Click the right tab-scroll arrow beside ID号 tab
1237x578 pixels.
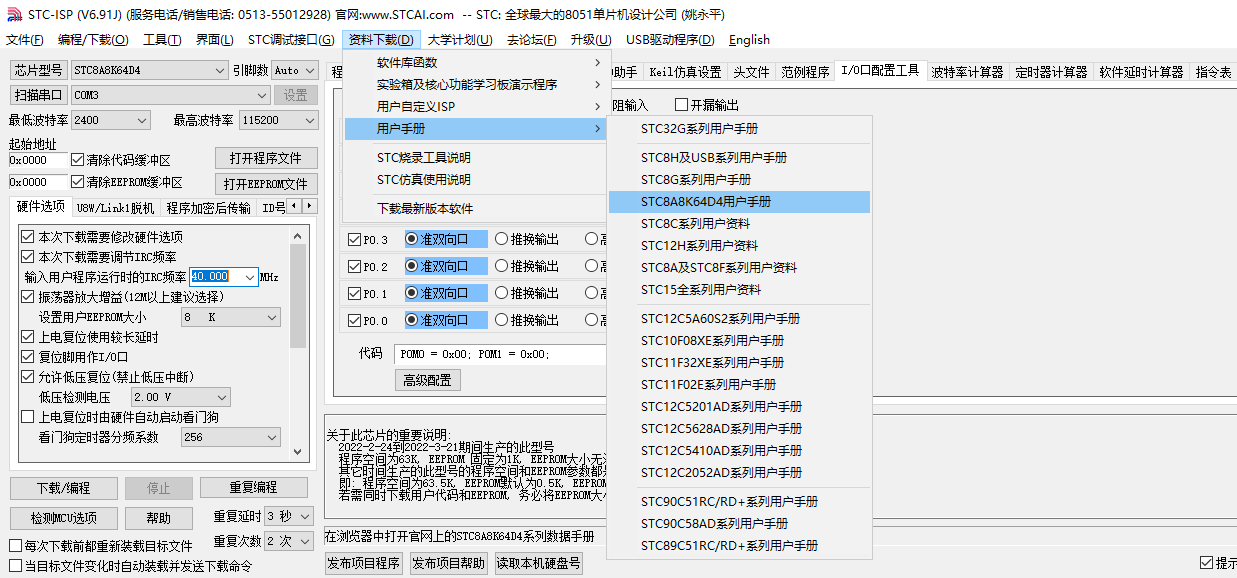click(310, 206)
